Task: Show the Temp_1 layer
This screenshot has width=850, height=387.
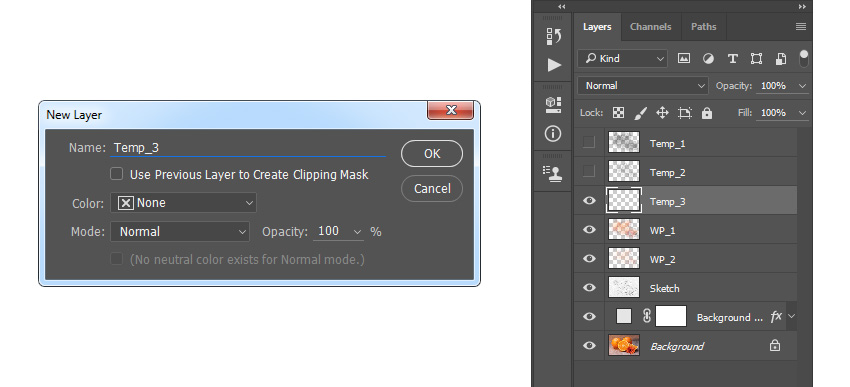Action: coord(589,143)
